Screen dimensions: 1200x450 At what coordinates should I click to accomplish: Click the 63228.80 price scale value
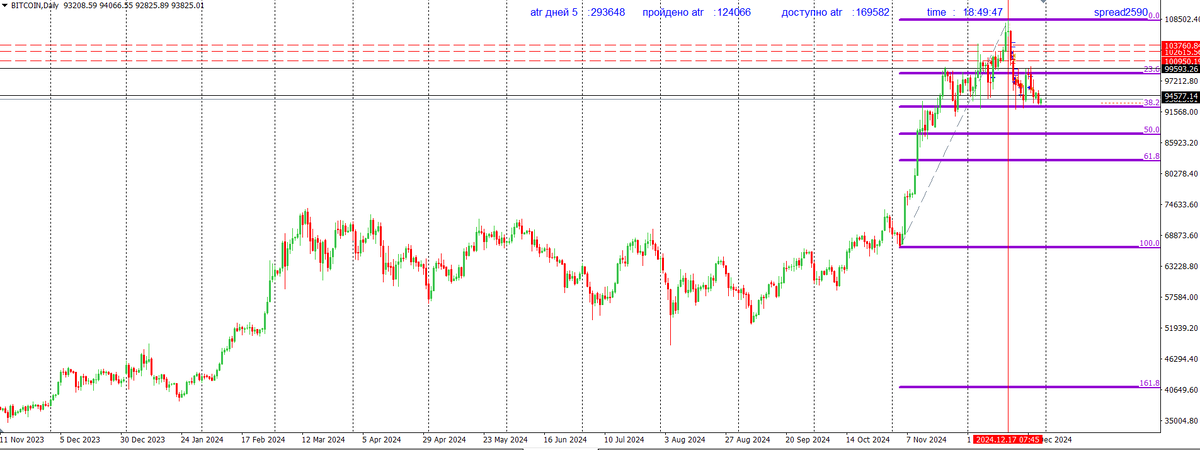(1181, 267)
